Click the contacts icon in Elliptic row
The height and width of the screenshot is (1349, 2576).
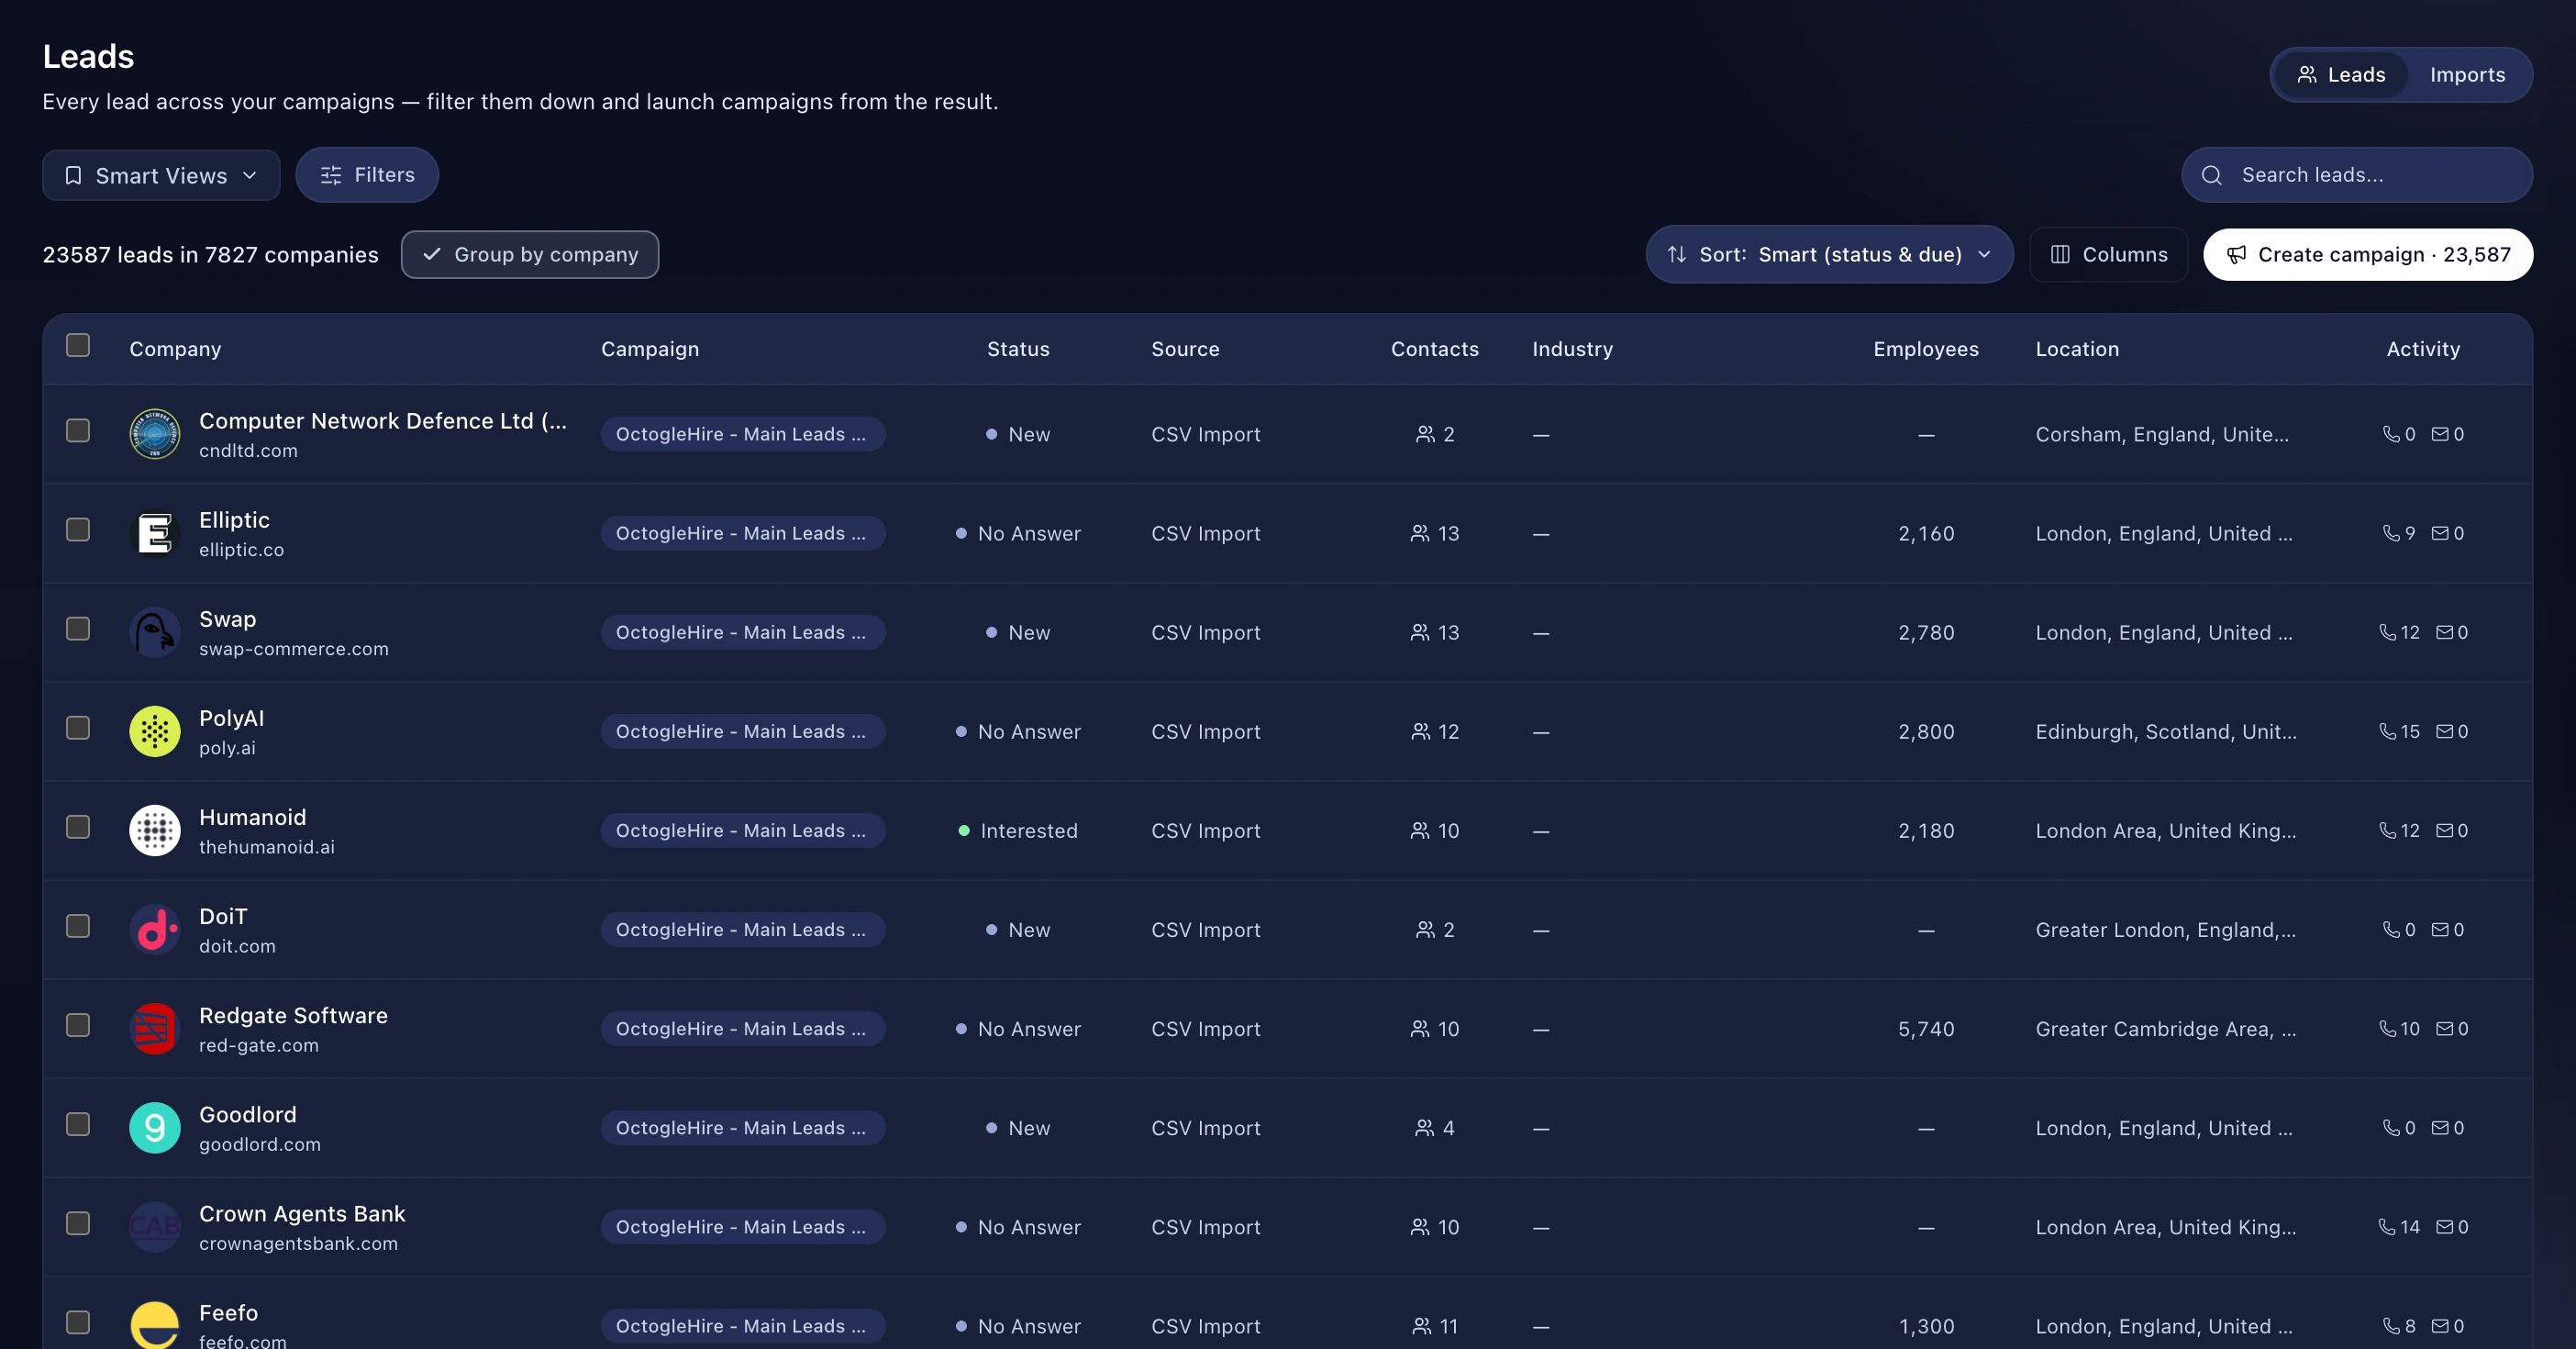(x=1420, y=533)
